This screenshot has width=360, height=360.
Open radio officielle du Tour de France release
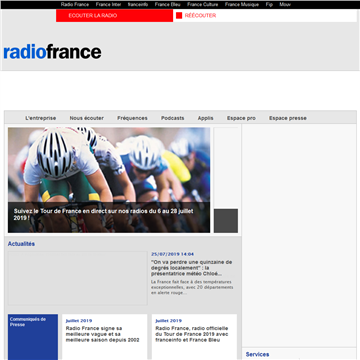[x=192, y=334]
